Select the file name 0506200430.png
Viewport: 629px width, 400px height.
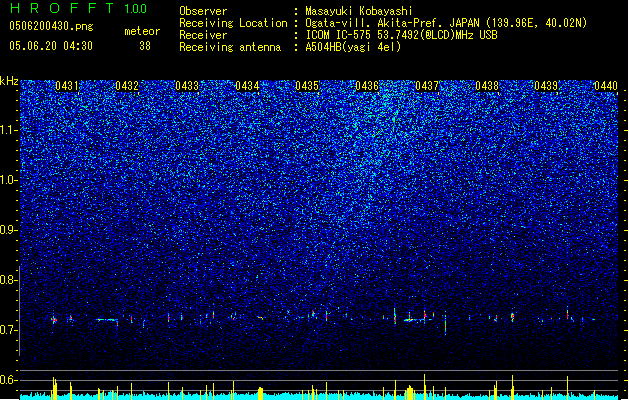(51, 26)
